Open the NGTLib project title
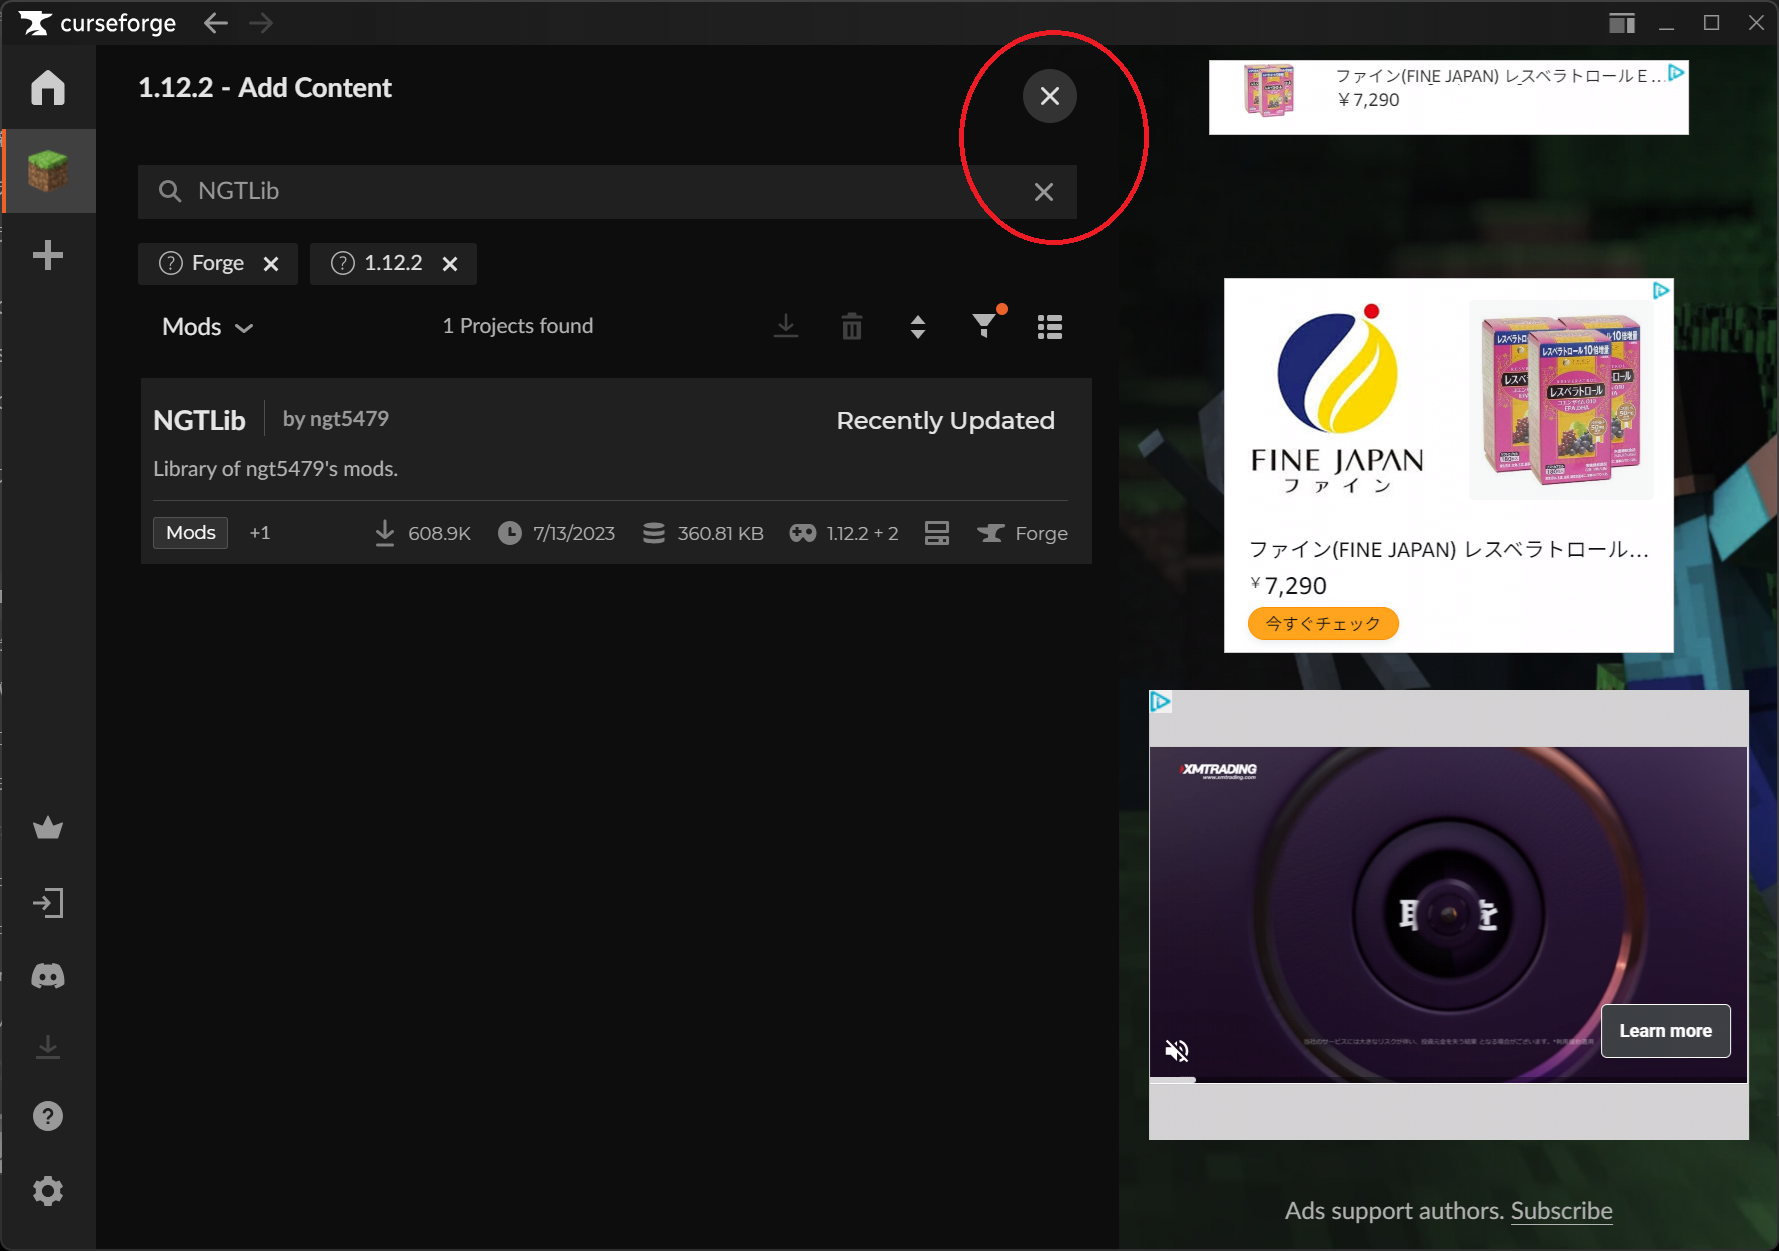Screen dimensions: 1779x1251 [x=199, y=420]
